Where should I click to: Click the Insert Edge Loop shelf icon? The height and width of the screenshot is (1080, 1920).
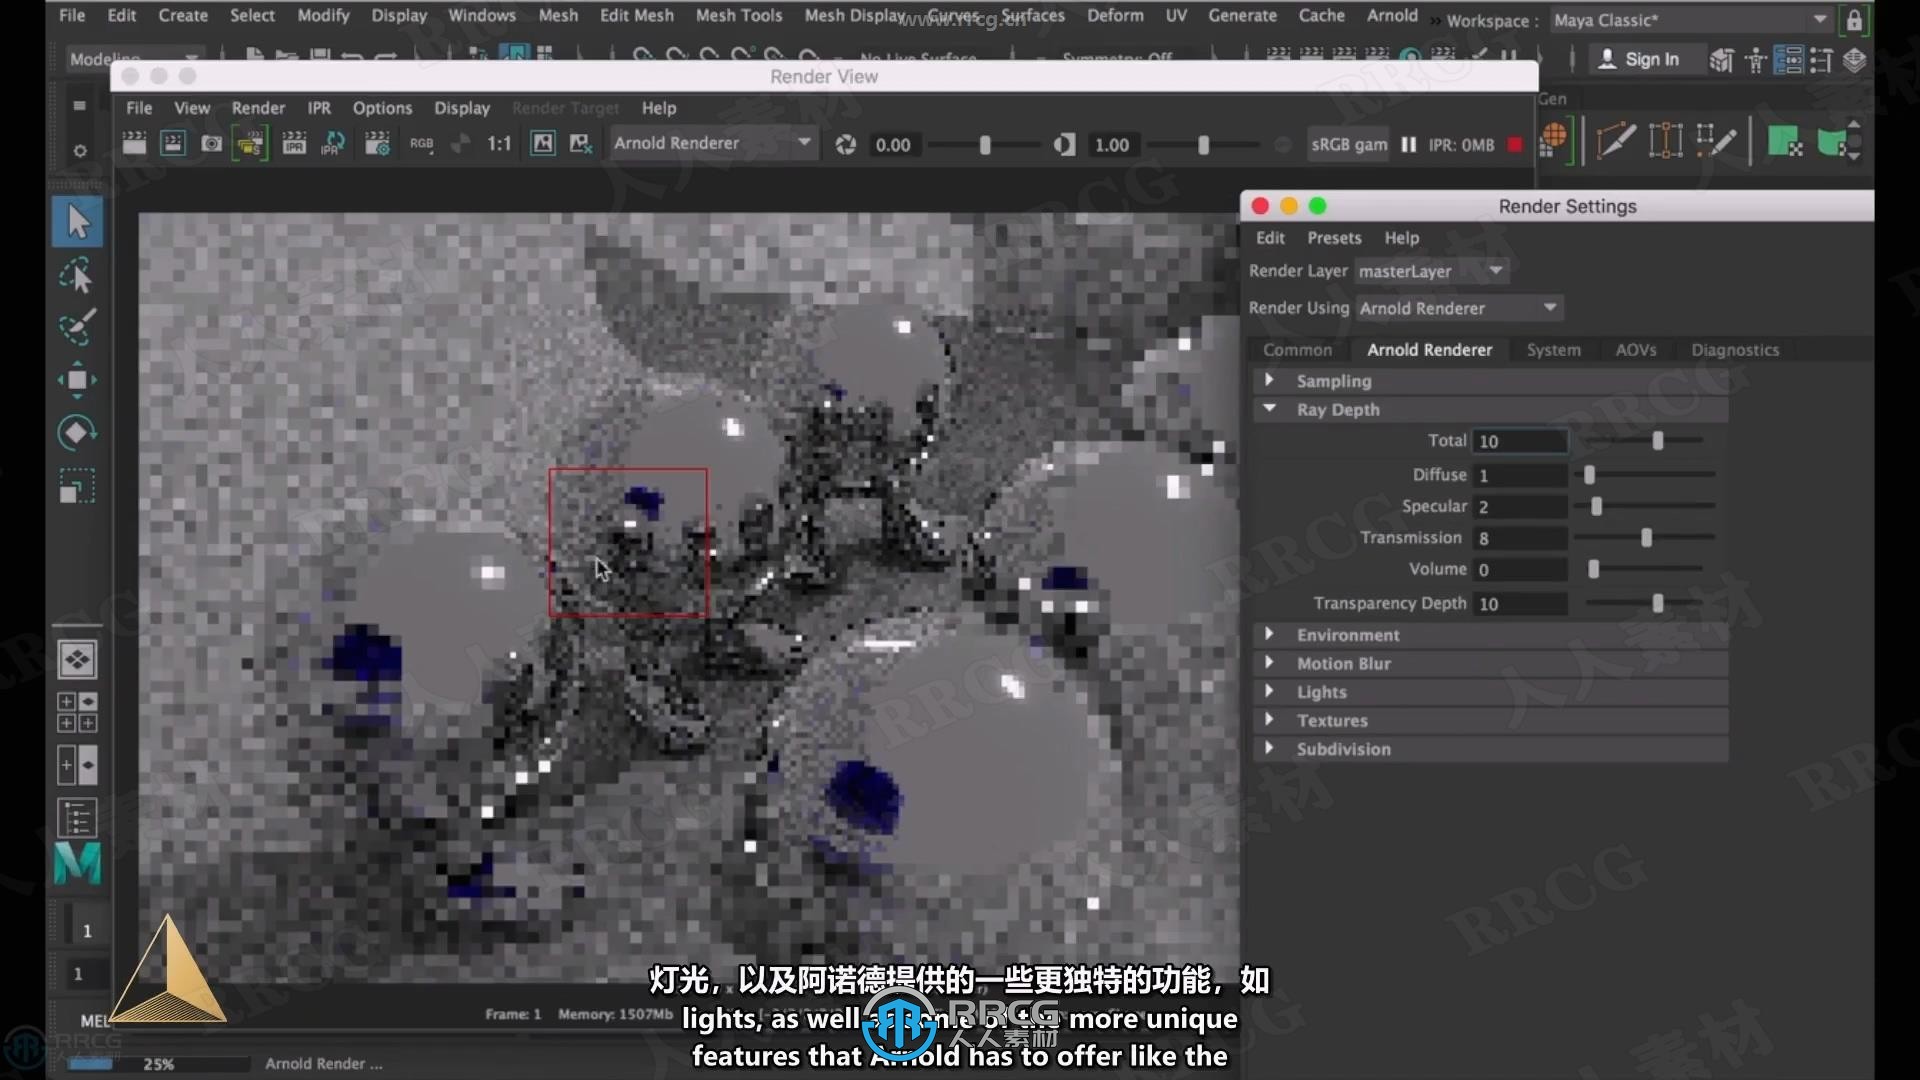[1665, 141]
